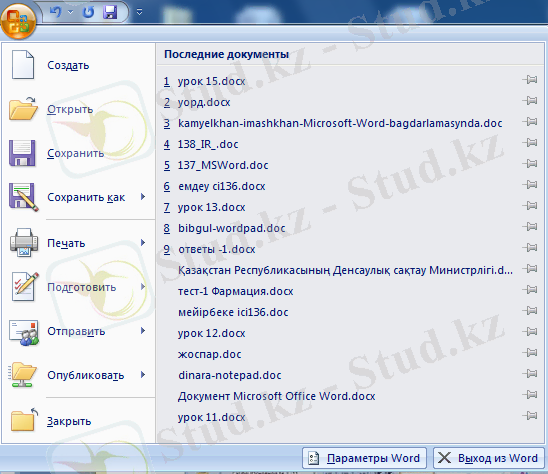The height and width of the screenshot is (474, 548).
Task: Open recent file тест-1 Фармация.docx
Action: pos(235,291)
